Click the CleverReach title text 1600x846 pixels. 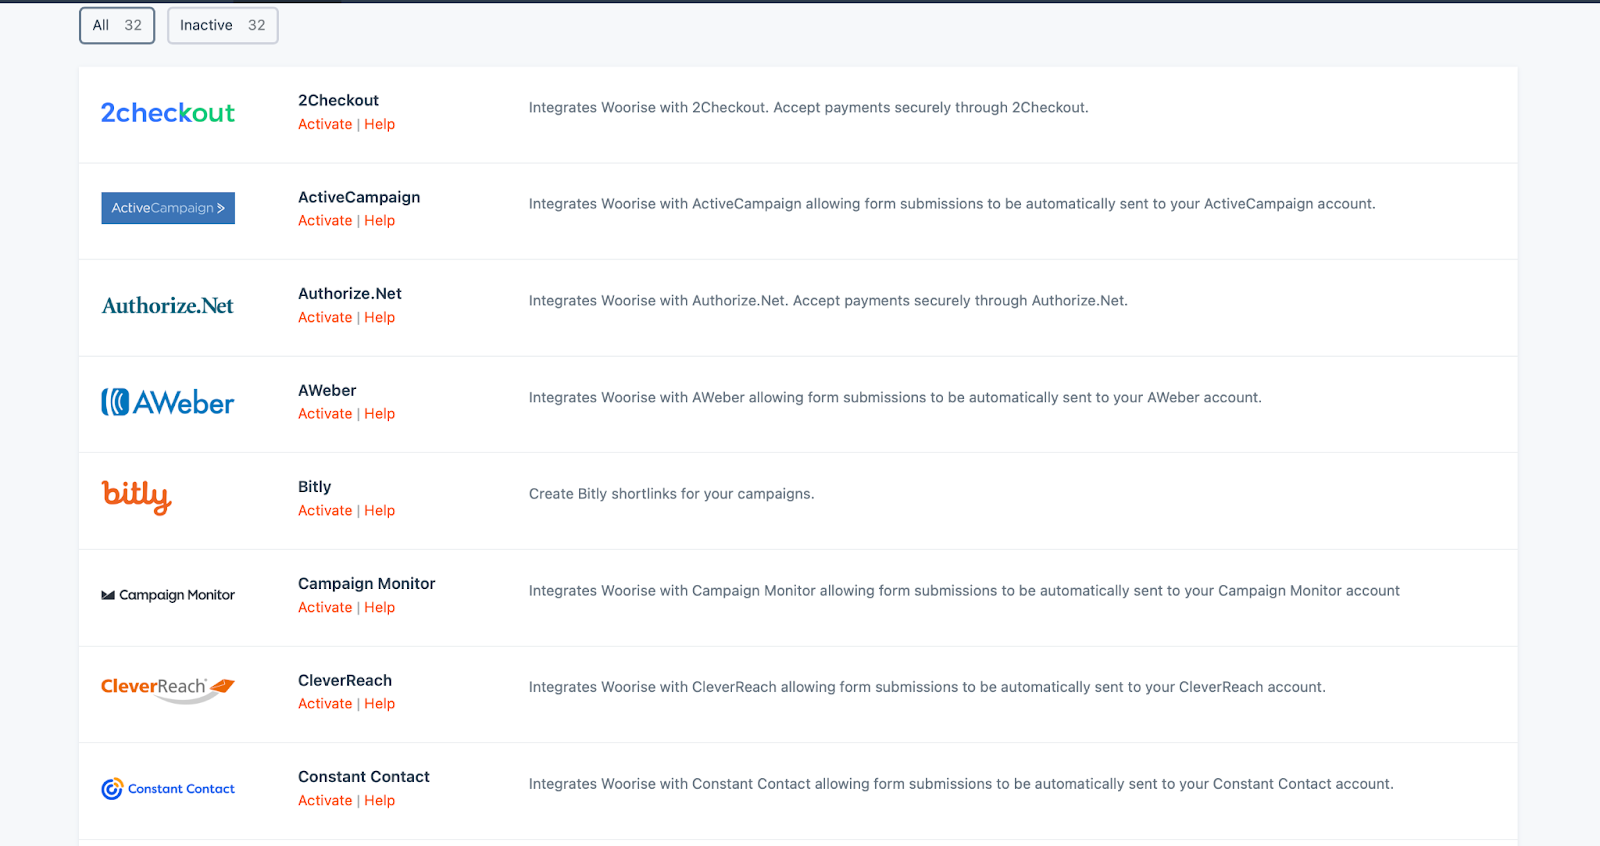click(x=345, y=680)
